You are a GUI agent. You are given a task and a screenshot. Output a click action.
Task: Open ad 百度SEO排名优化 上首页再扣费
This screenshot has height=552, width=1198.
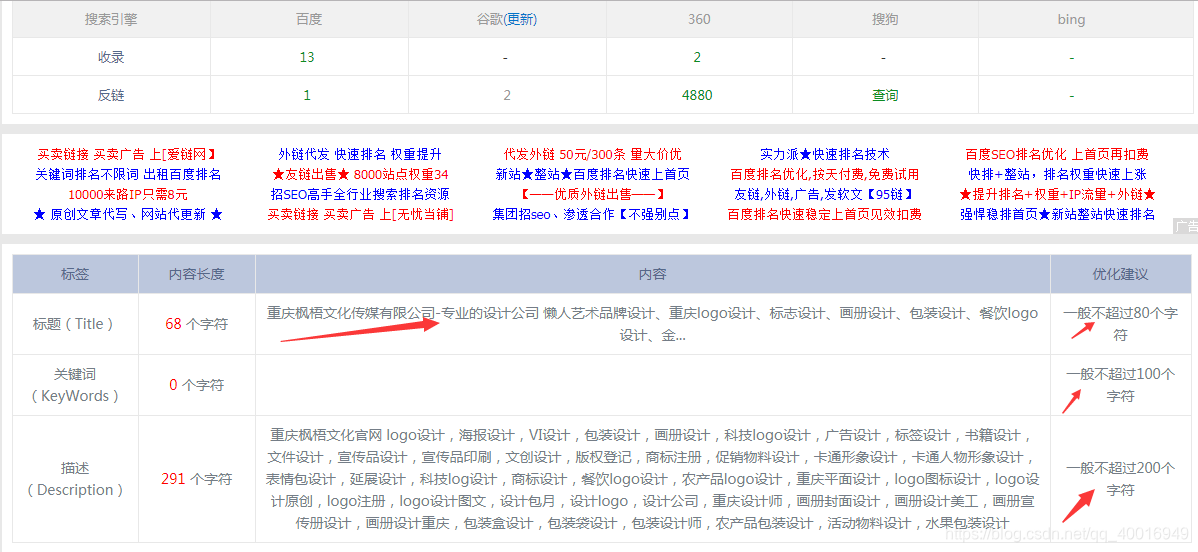(1057, 154)
